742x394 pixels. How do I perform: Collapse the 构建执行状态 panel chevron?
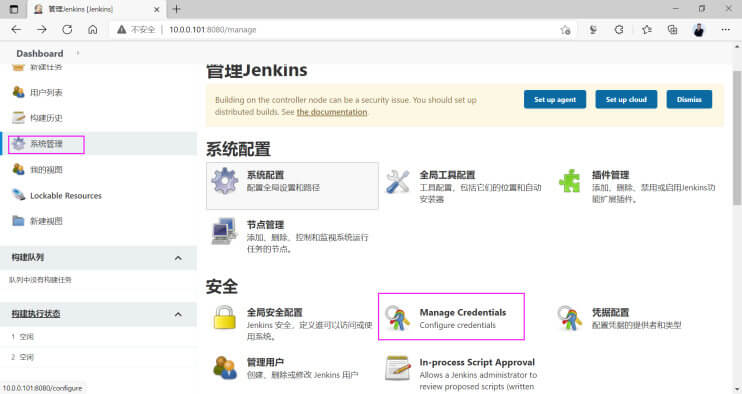(178, 314)
